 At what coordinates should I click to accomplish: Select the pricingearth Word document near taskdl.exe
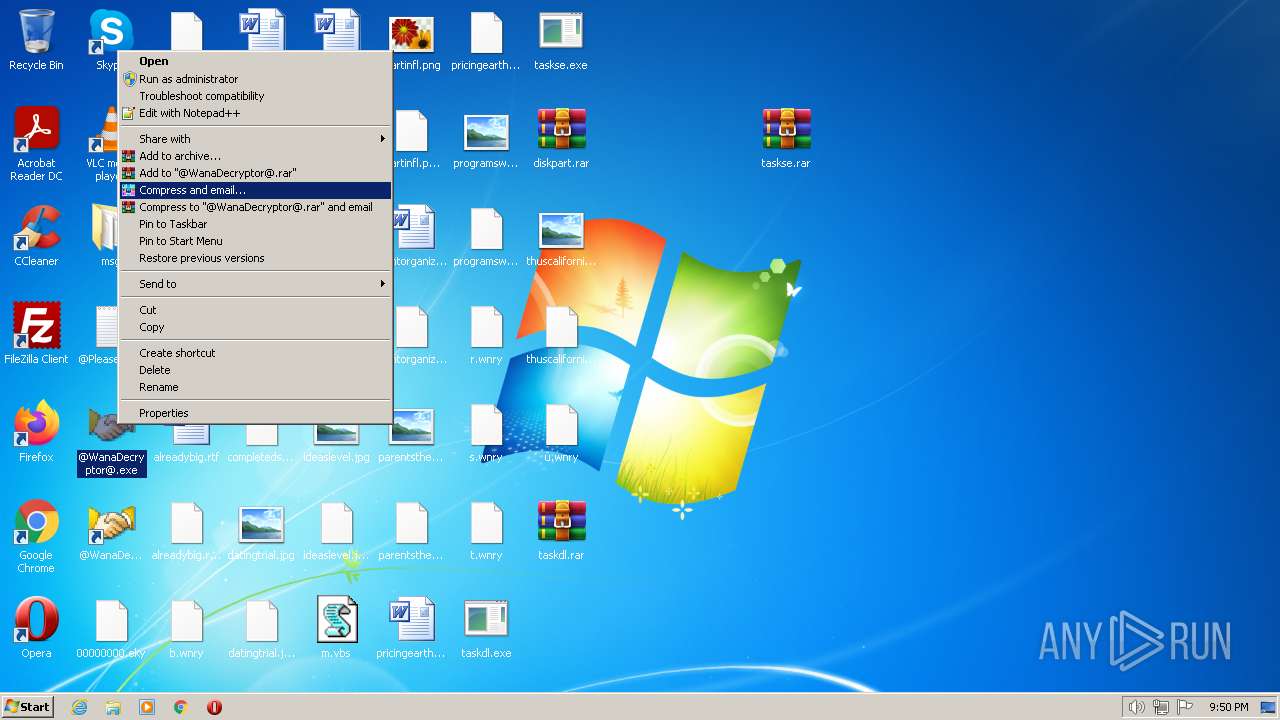411,628
